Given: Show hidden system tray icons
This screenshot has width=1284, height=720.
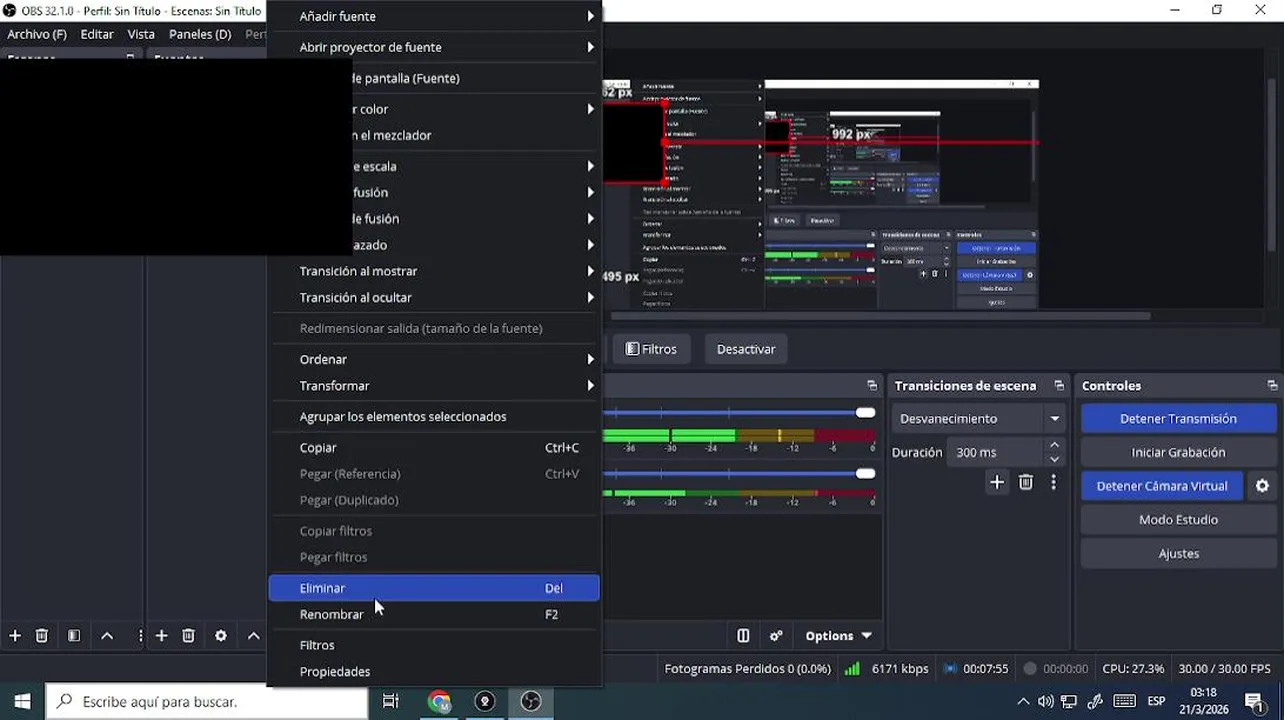Looking at the screenshot, I should coord(1023,702).
